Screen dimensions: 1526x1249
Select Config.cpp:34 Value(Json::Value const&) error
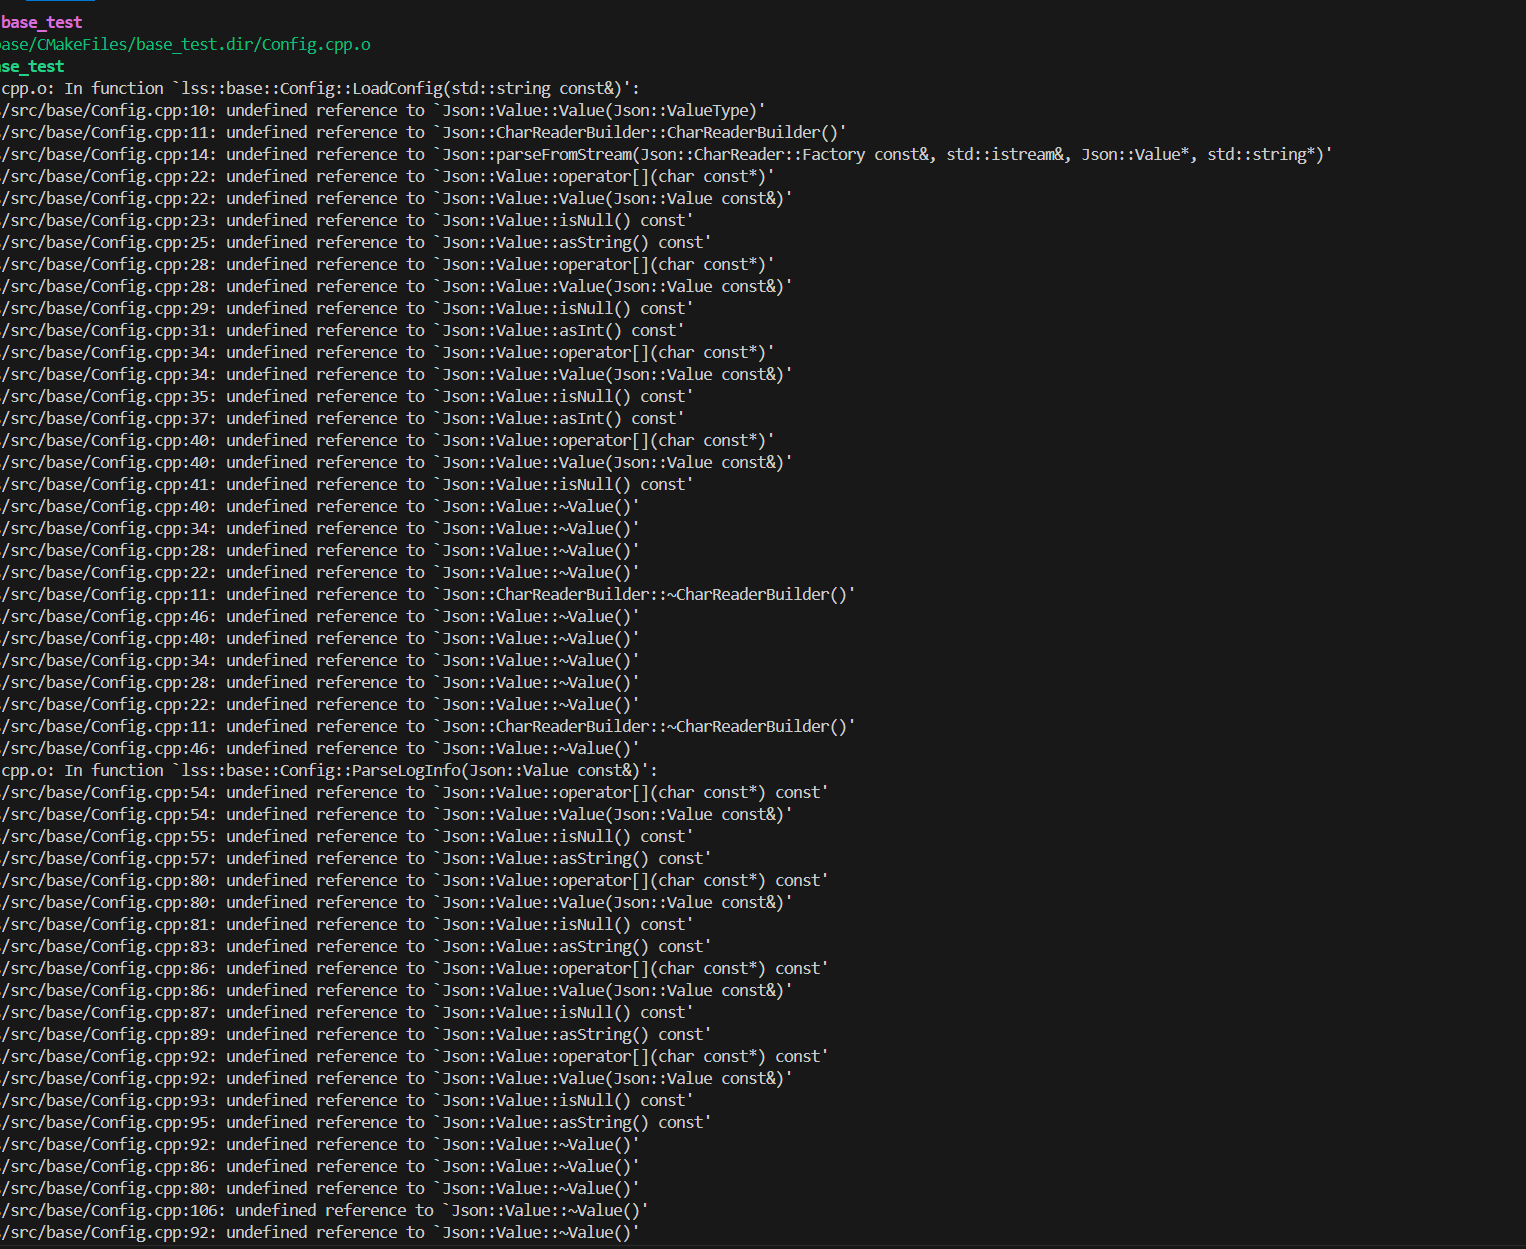[x=397, y=374]
